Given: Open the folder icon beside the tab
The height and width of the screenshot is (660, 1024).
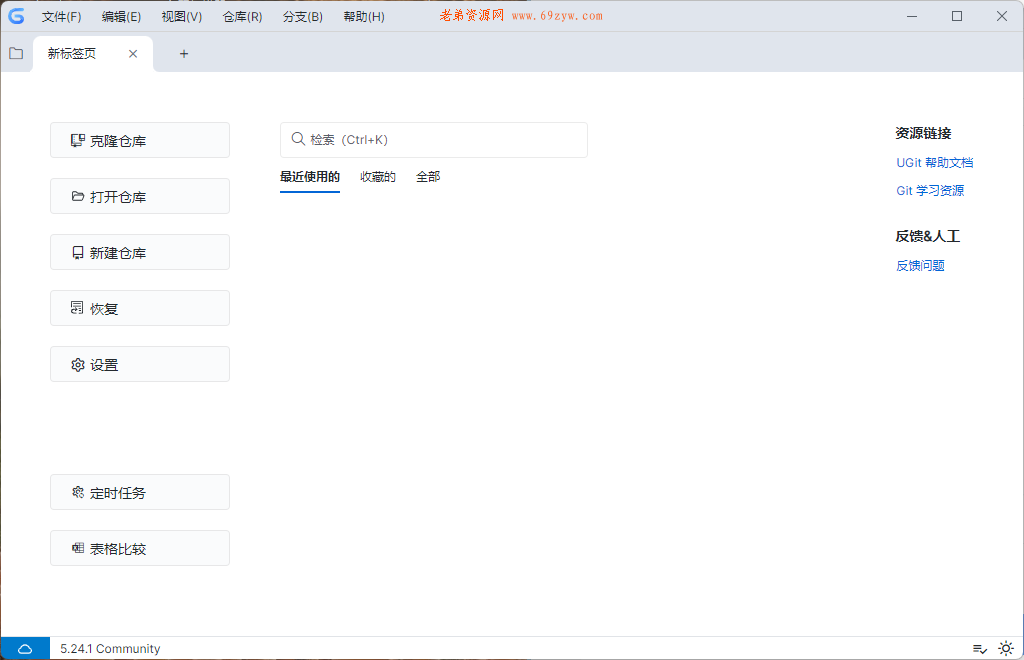Looking at the screenshot, I should [x=16, y=54].
